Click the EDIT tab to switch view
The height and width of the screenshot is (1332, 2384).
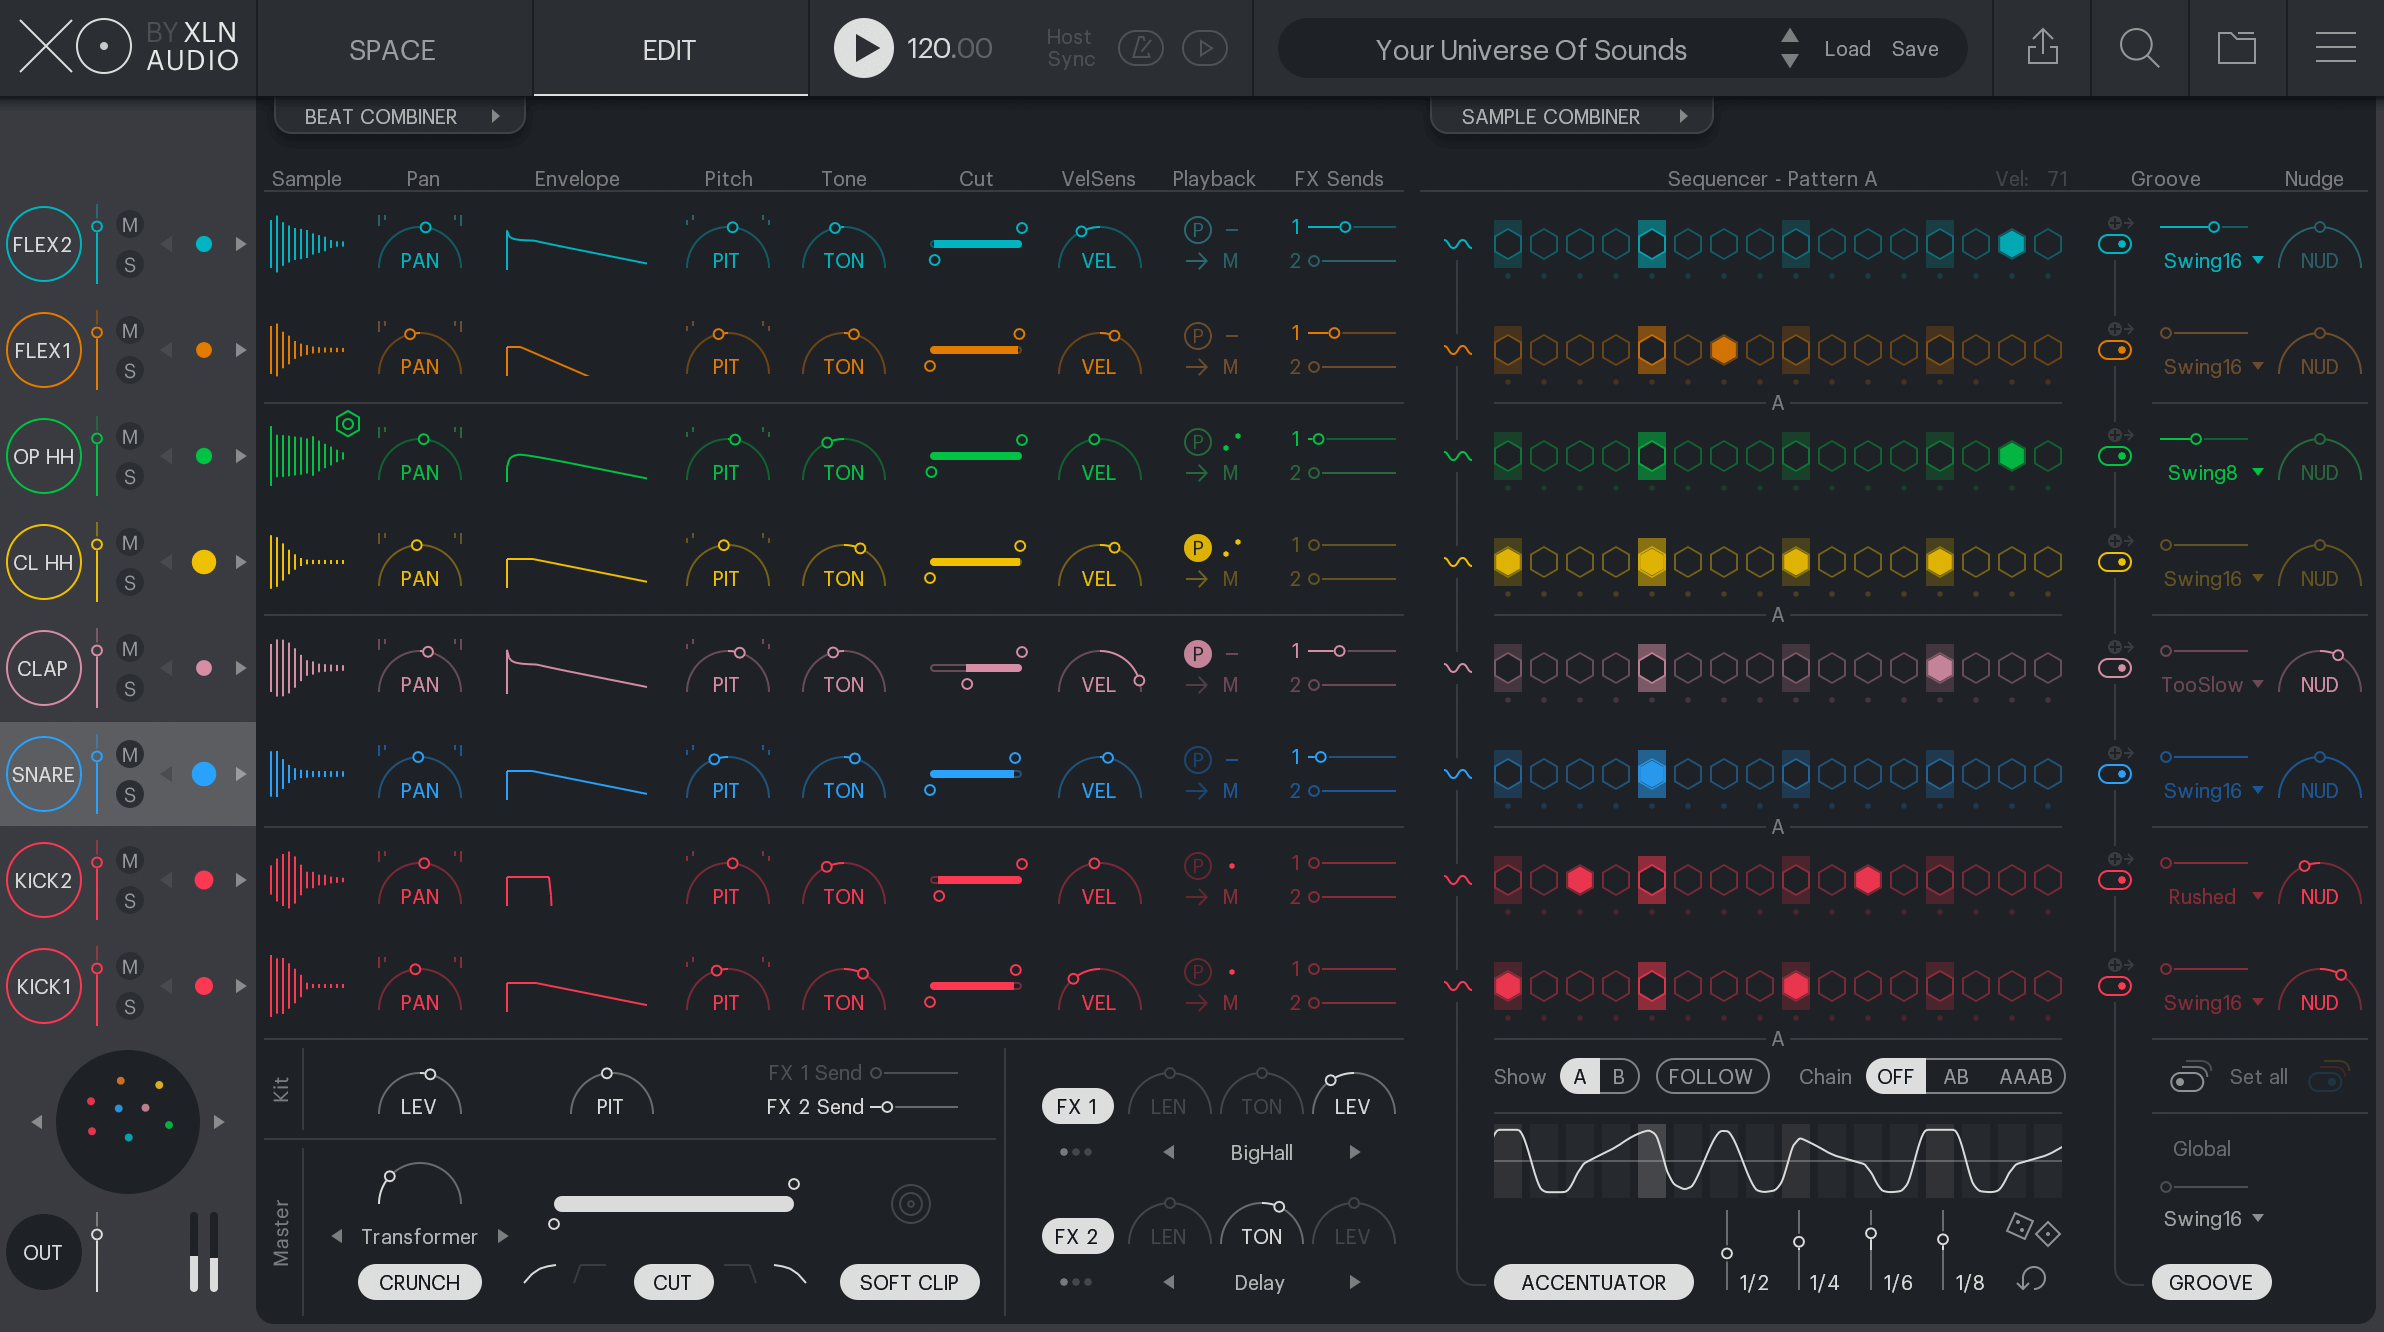coord(666,49)
